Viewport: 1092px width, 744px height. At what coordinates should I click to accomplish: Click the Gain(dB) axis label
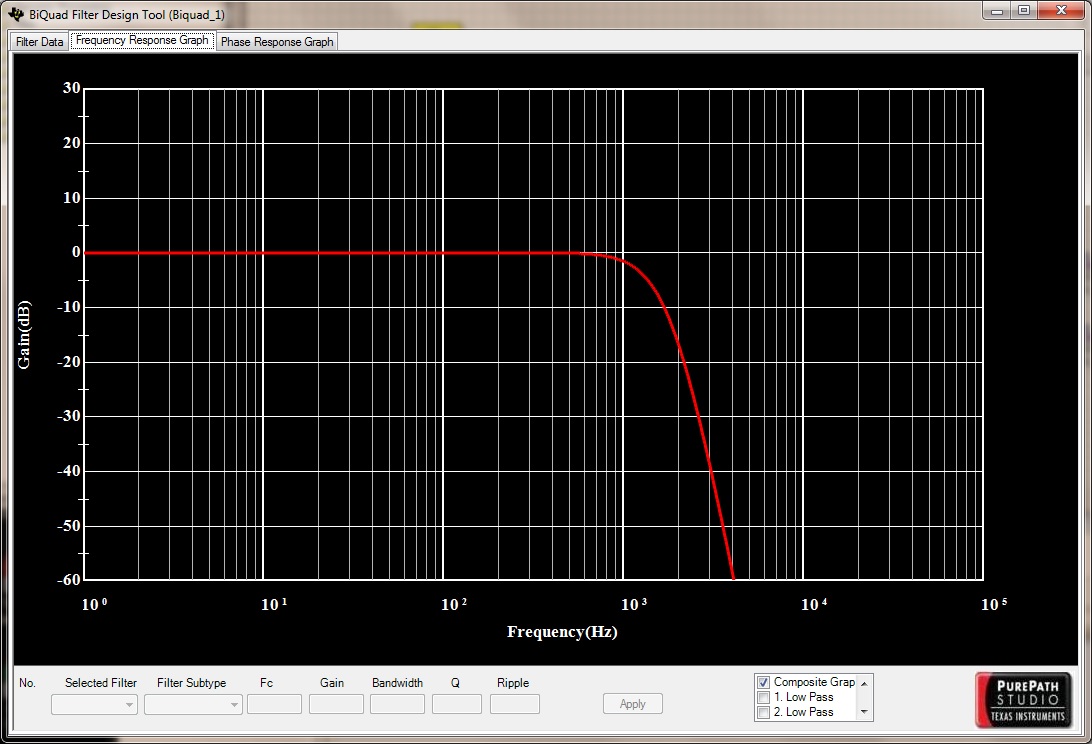[24, 334]
